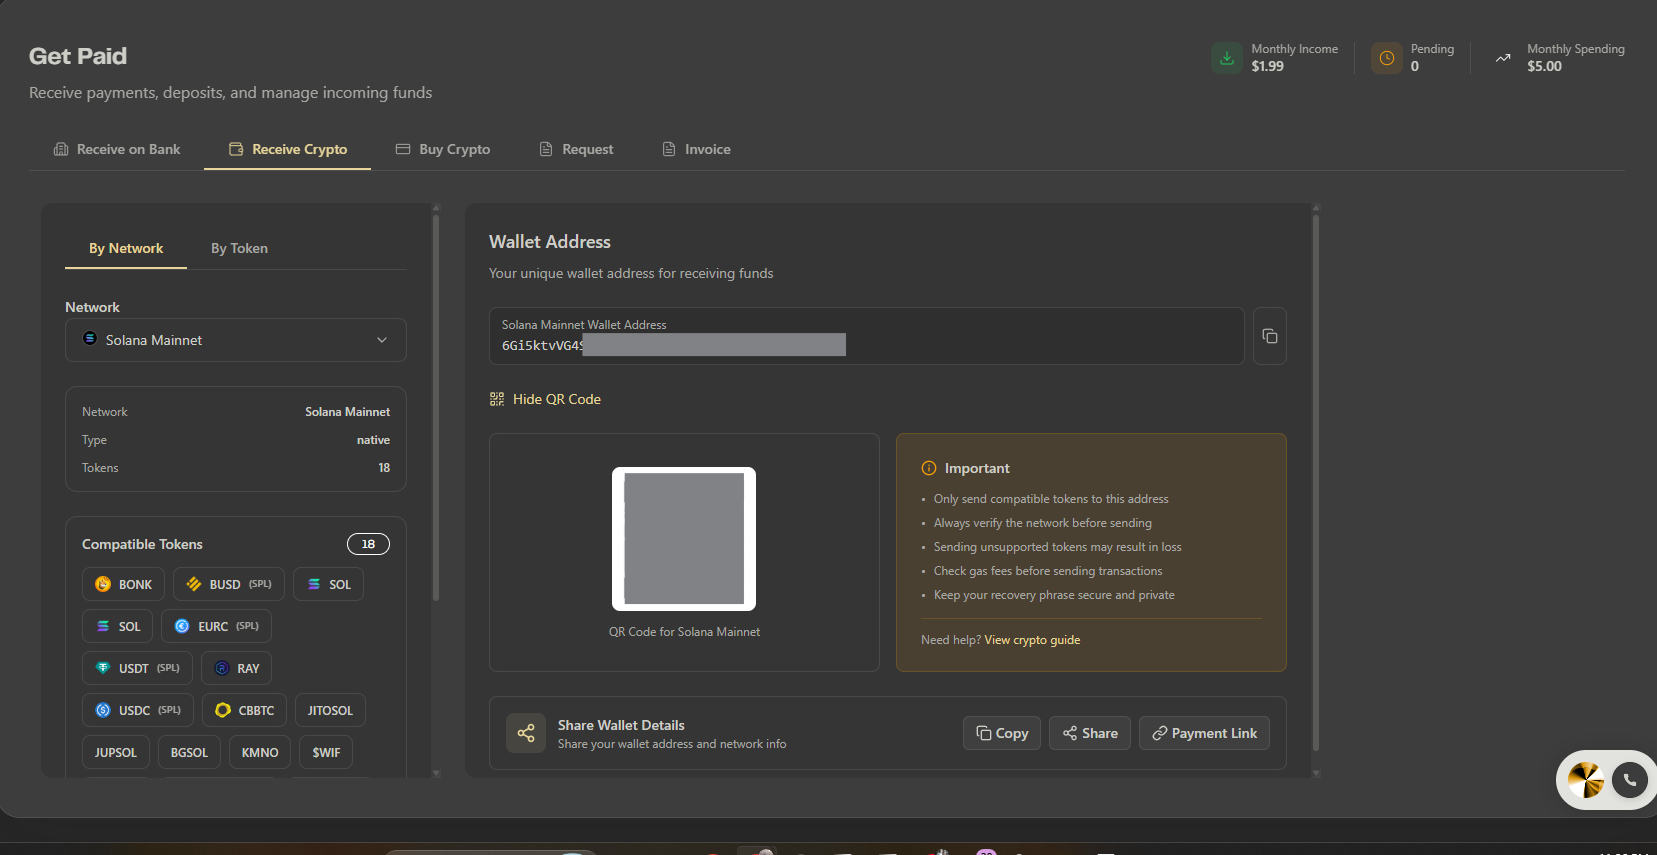
Task: Click the Payment Link button
Action: 1205,733
